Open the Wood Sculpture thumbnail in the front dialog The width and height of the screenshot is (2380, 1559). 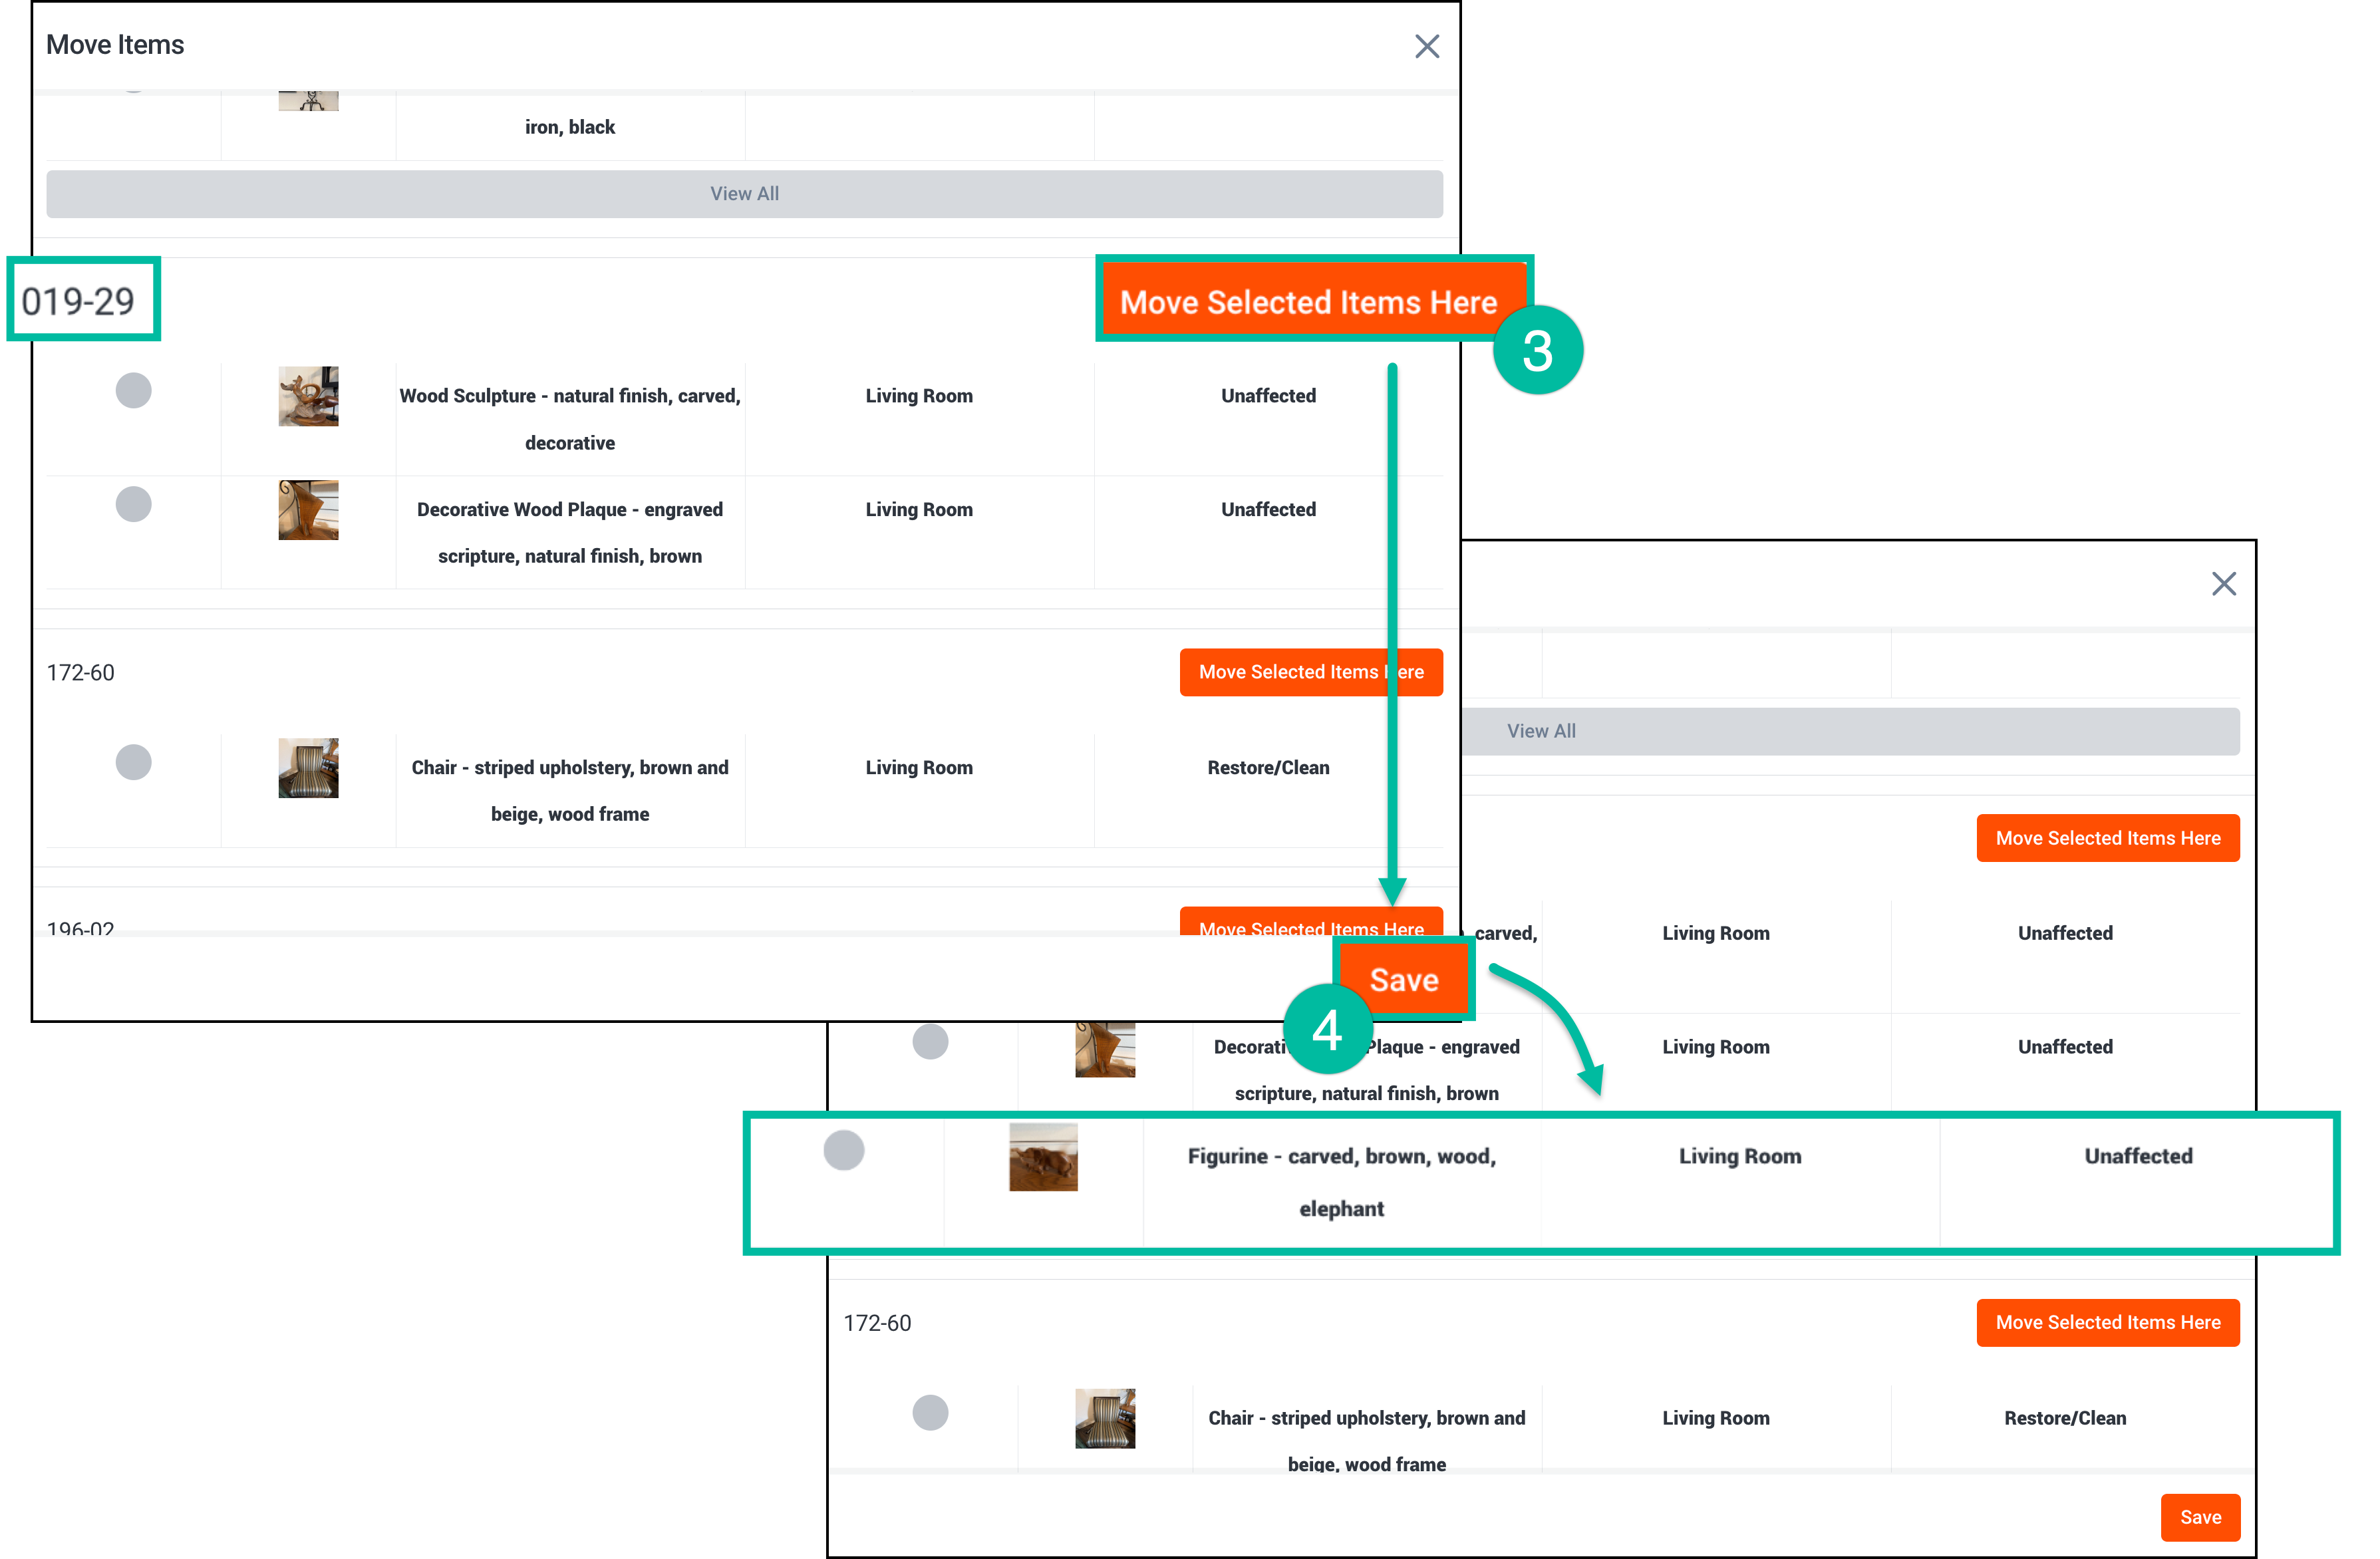308,396
